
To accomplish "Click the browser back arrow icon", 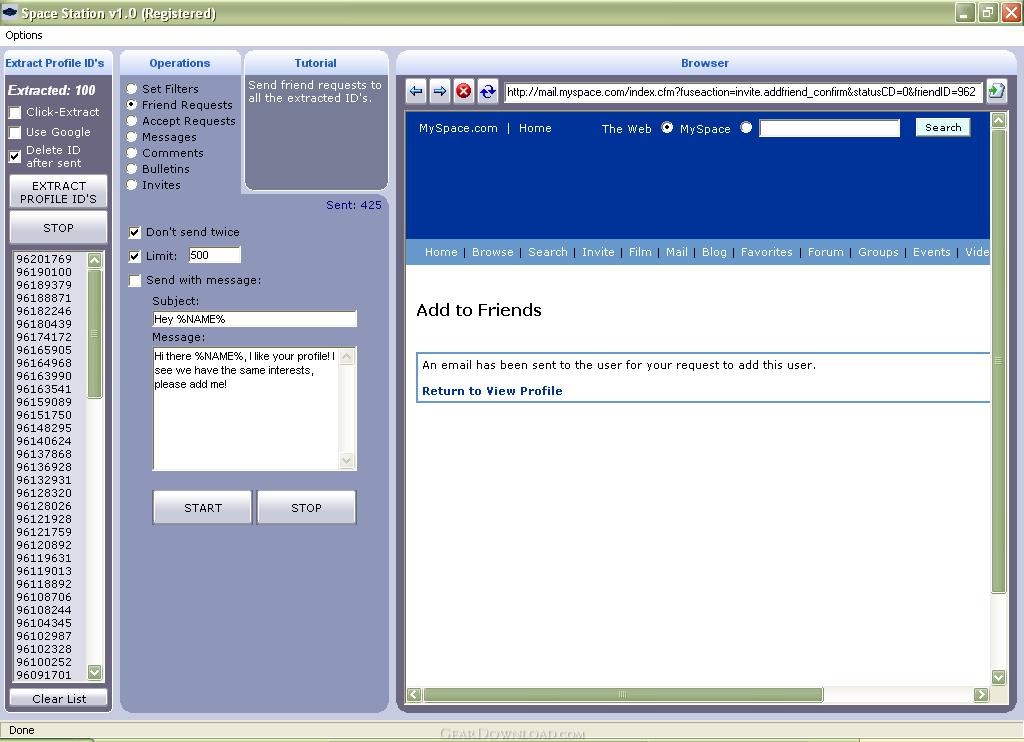I will [x=416, y=91].
